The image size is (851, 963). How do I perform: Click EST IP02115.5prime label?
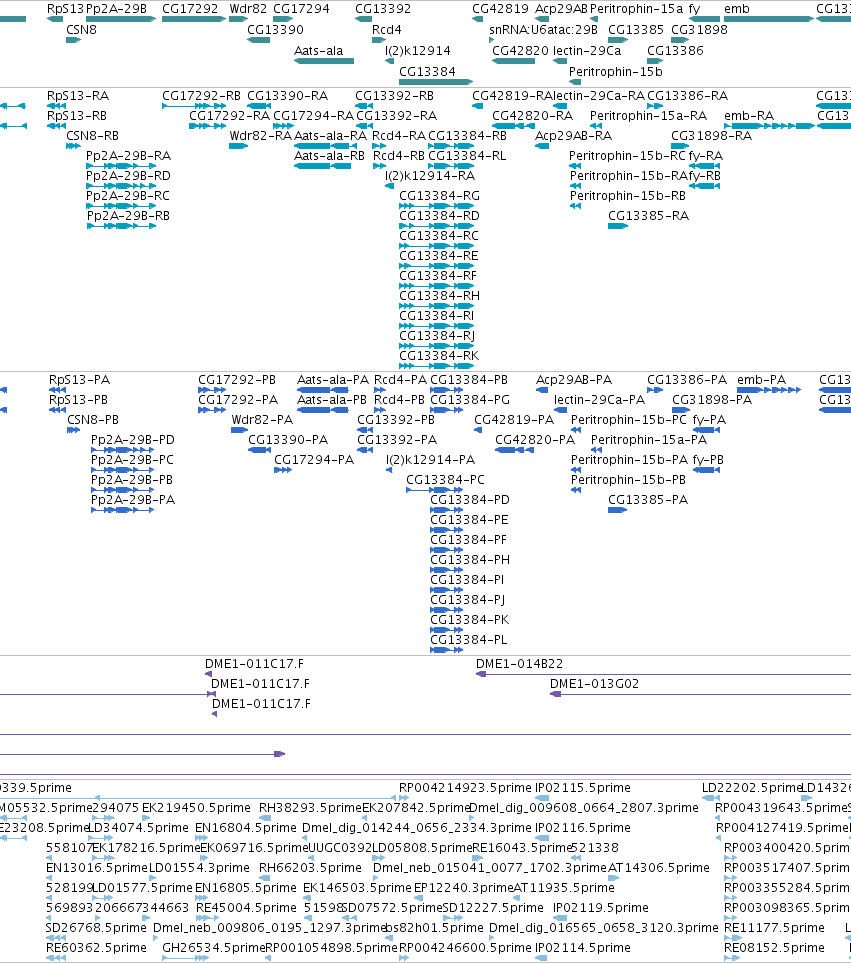tap(583, 787)
